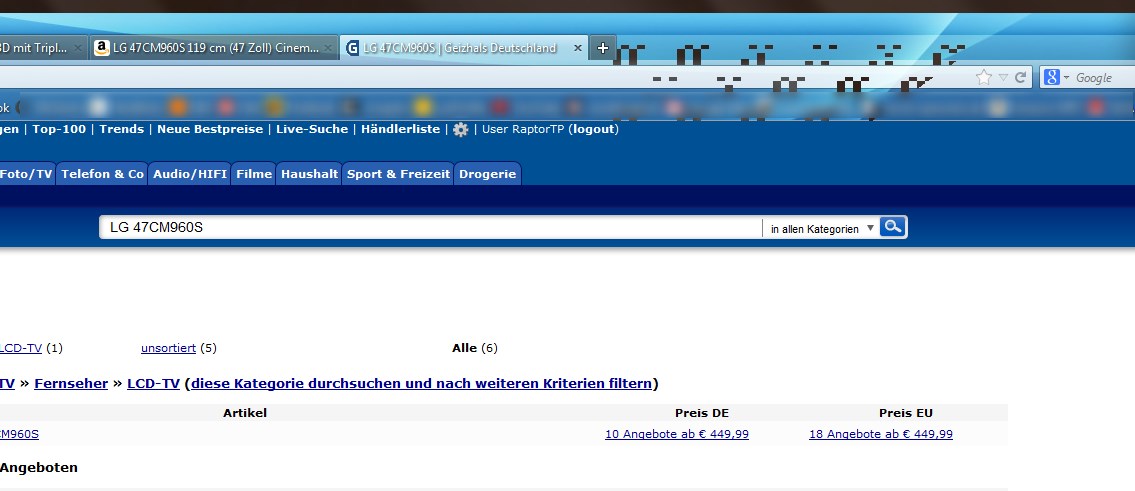Click the Preis EU column header

(906, 414)
